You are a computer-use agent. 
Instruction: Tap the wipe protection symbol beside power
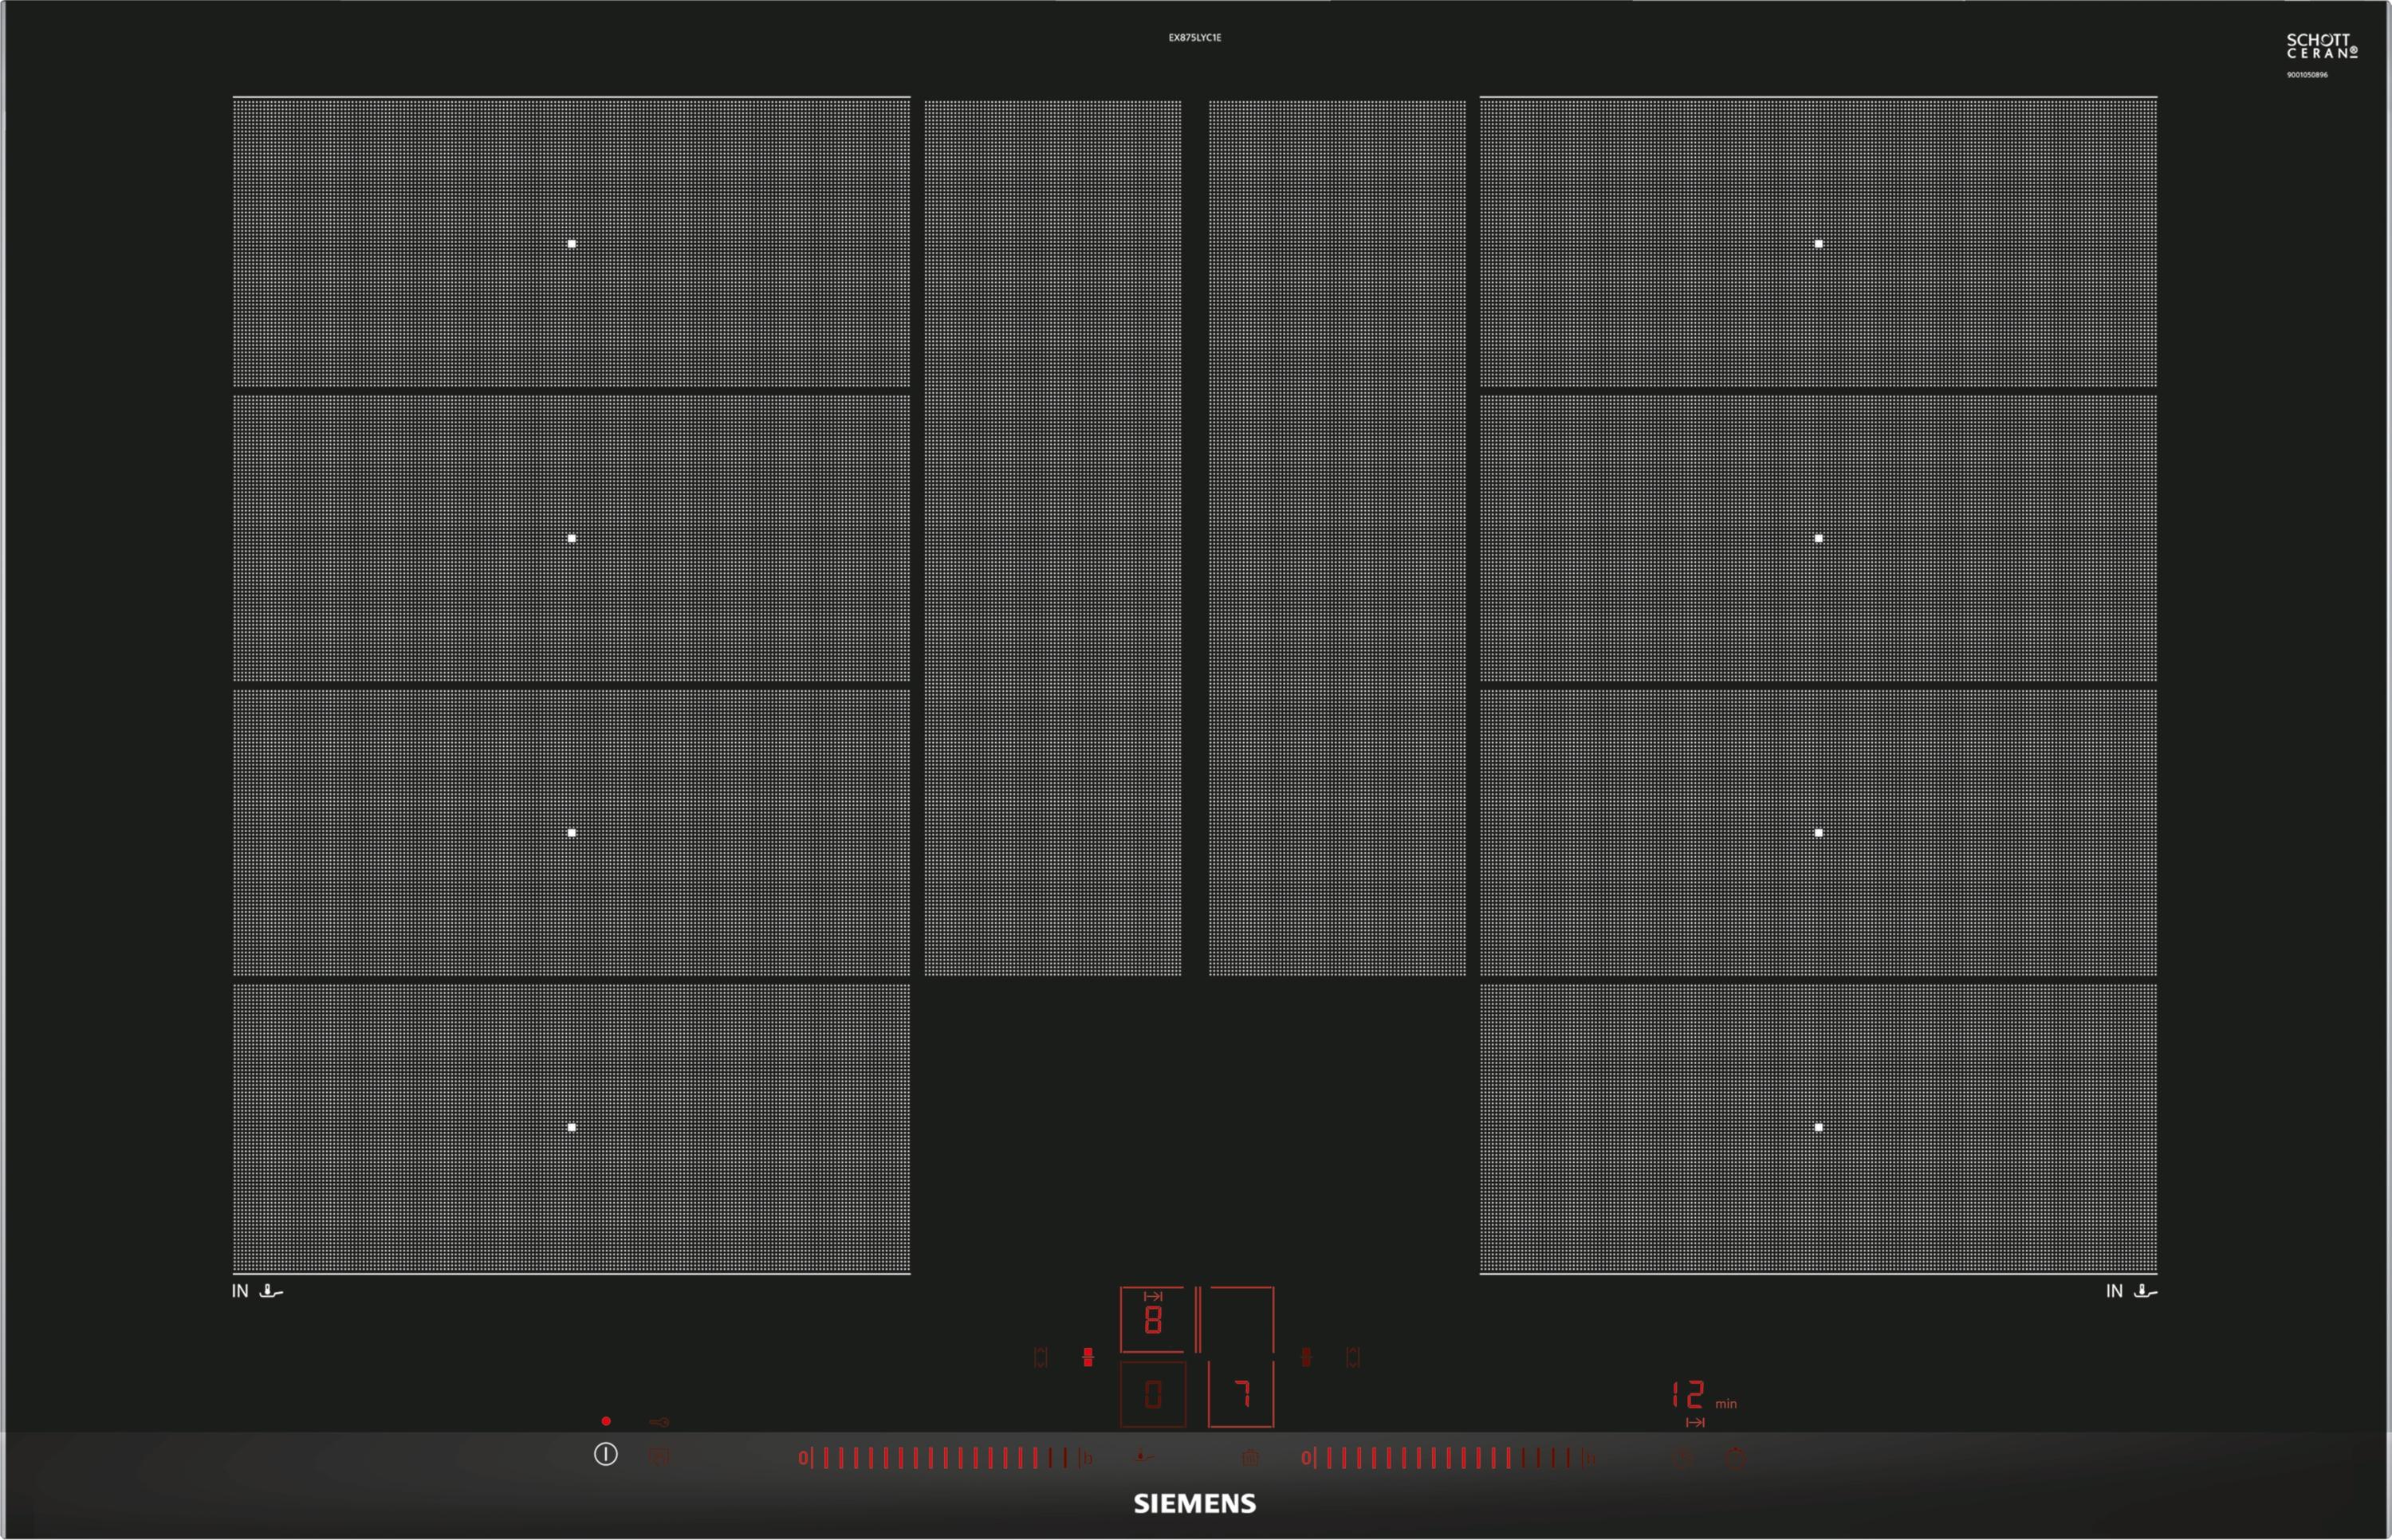point(659,1457)
